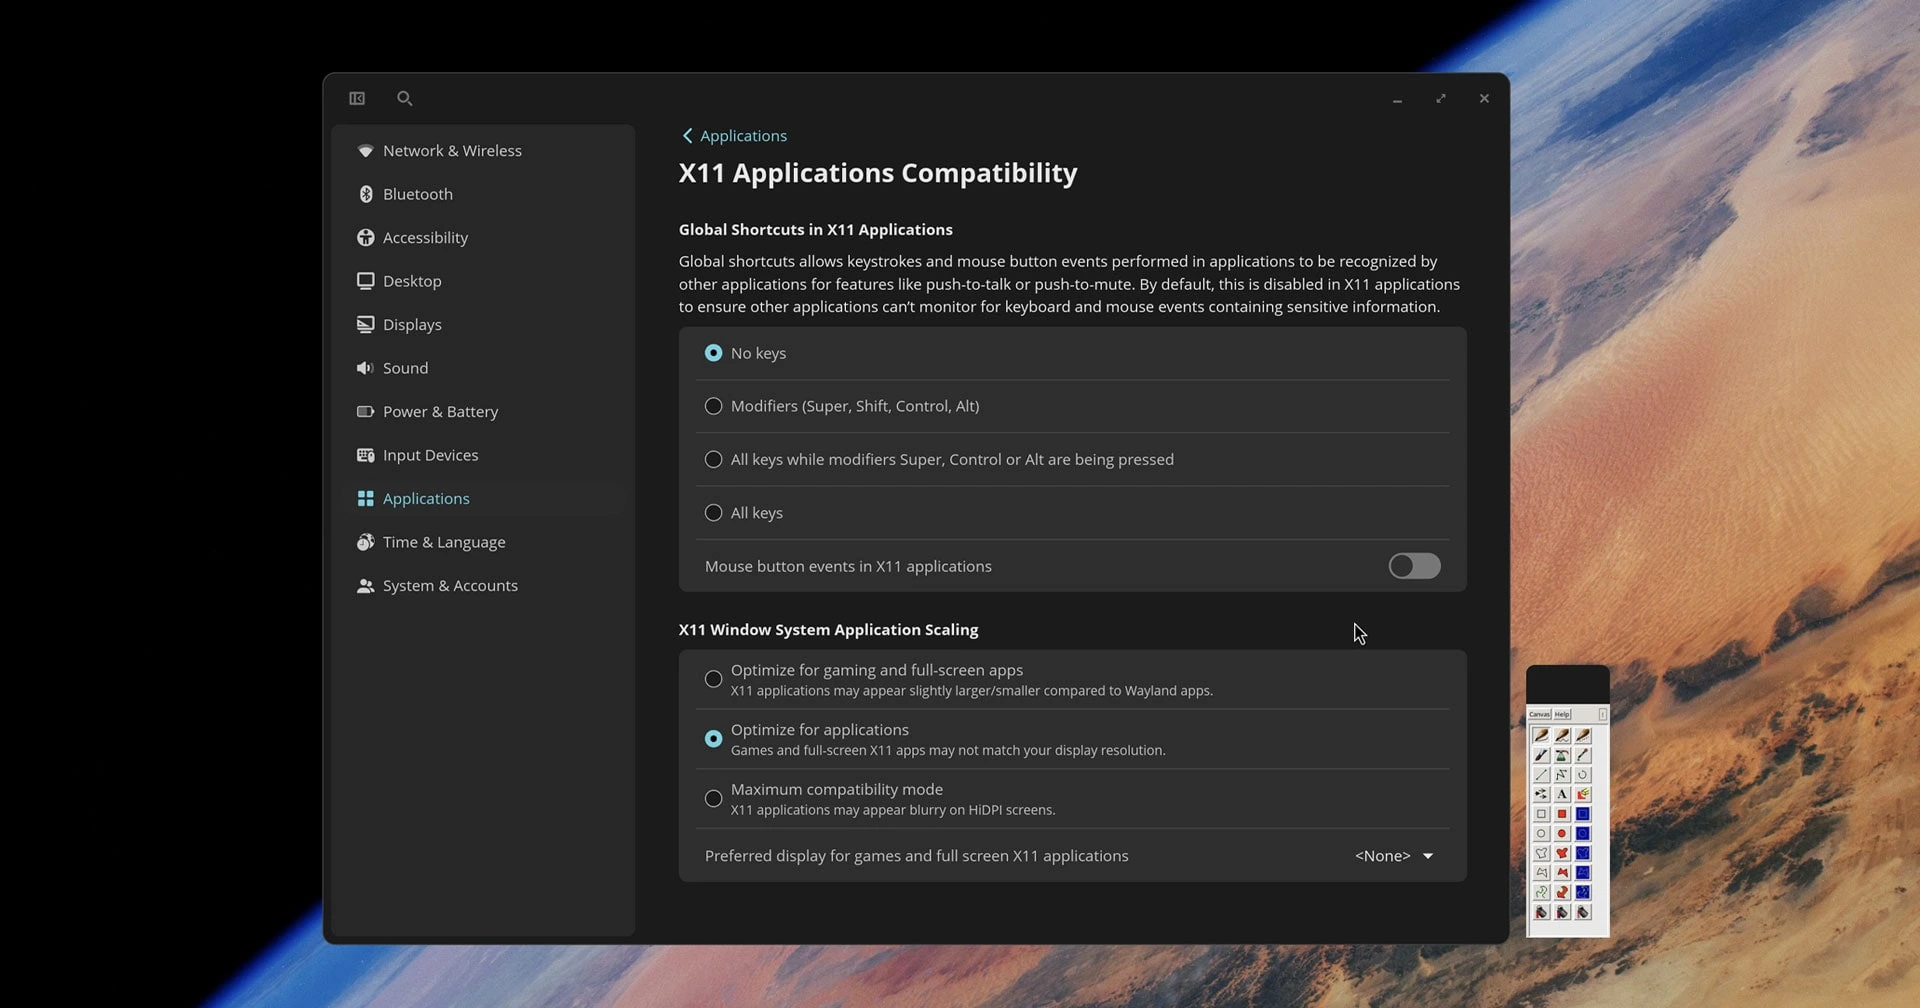Viewport: 1920px width, 1008px height.
Task: Open the Accessibility settings page
Action: 483,237
